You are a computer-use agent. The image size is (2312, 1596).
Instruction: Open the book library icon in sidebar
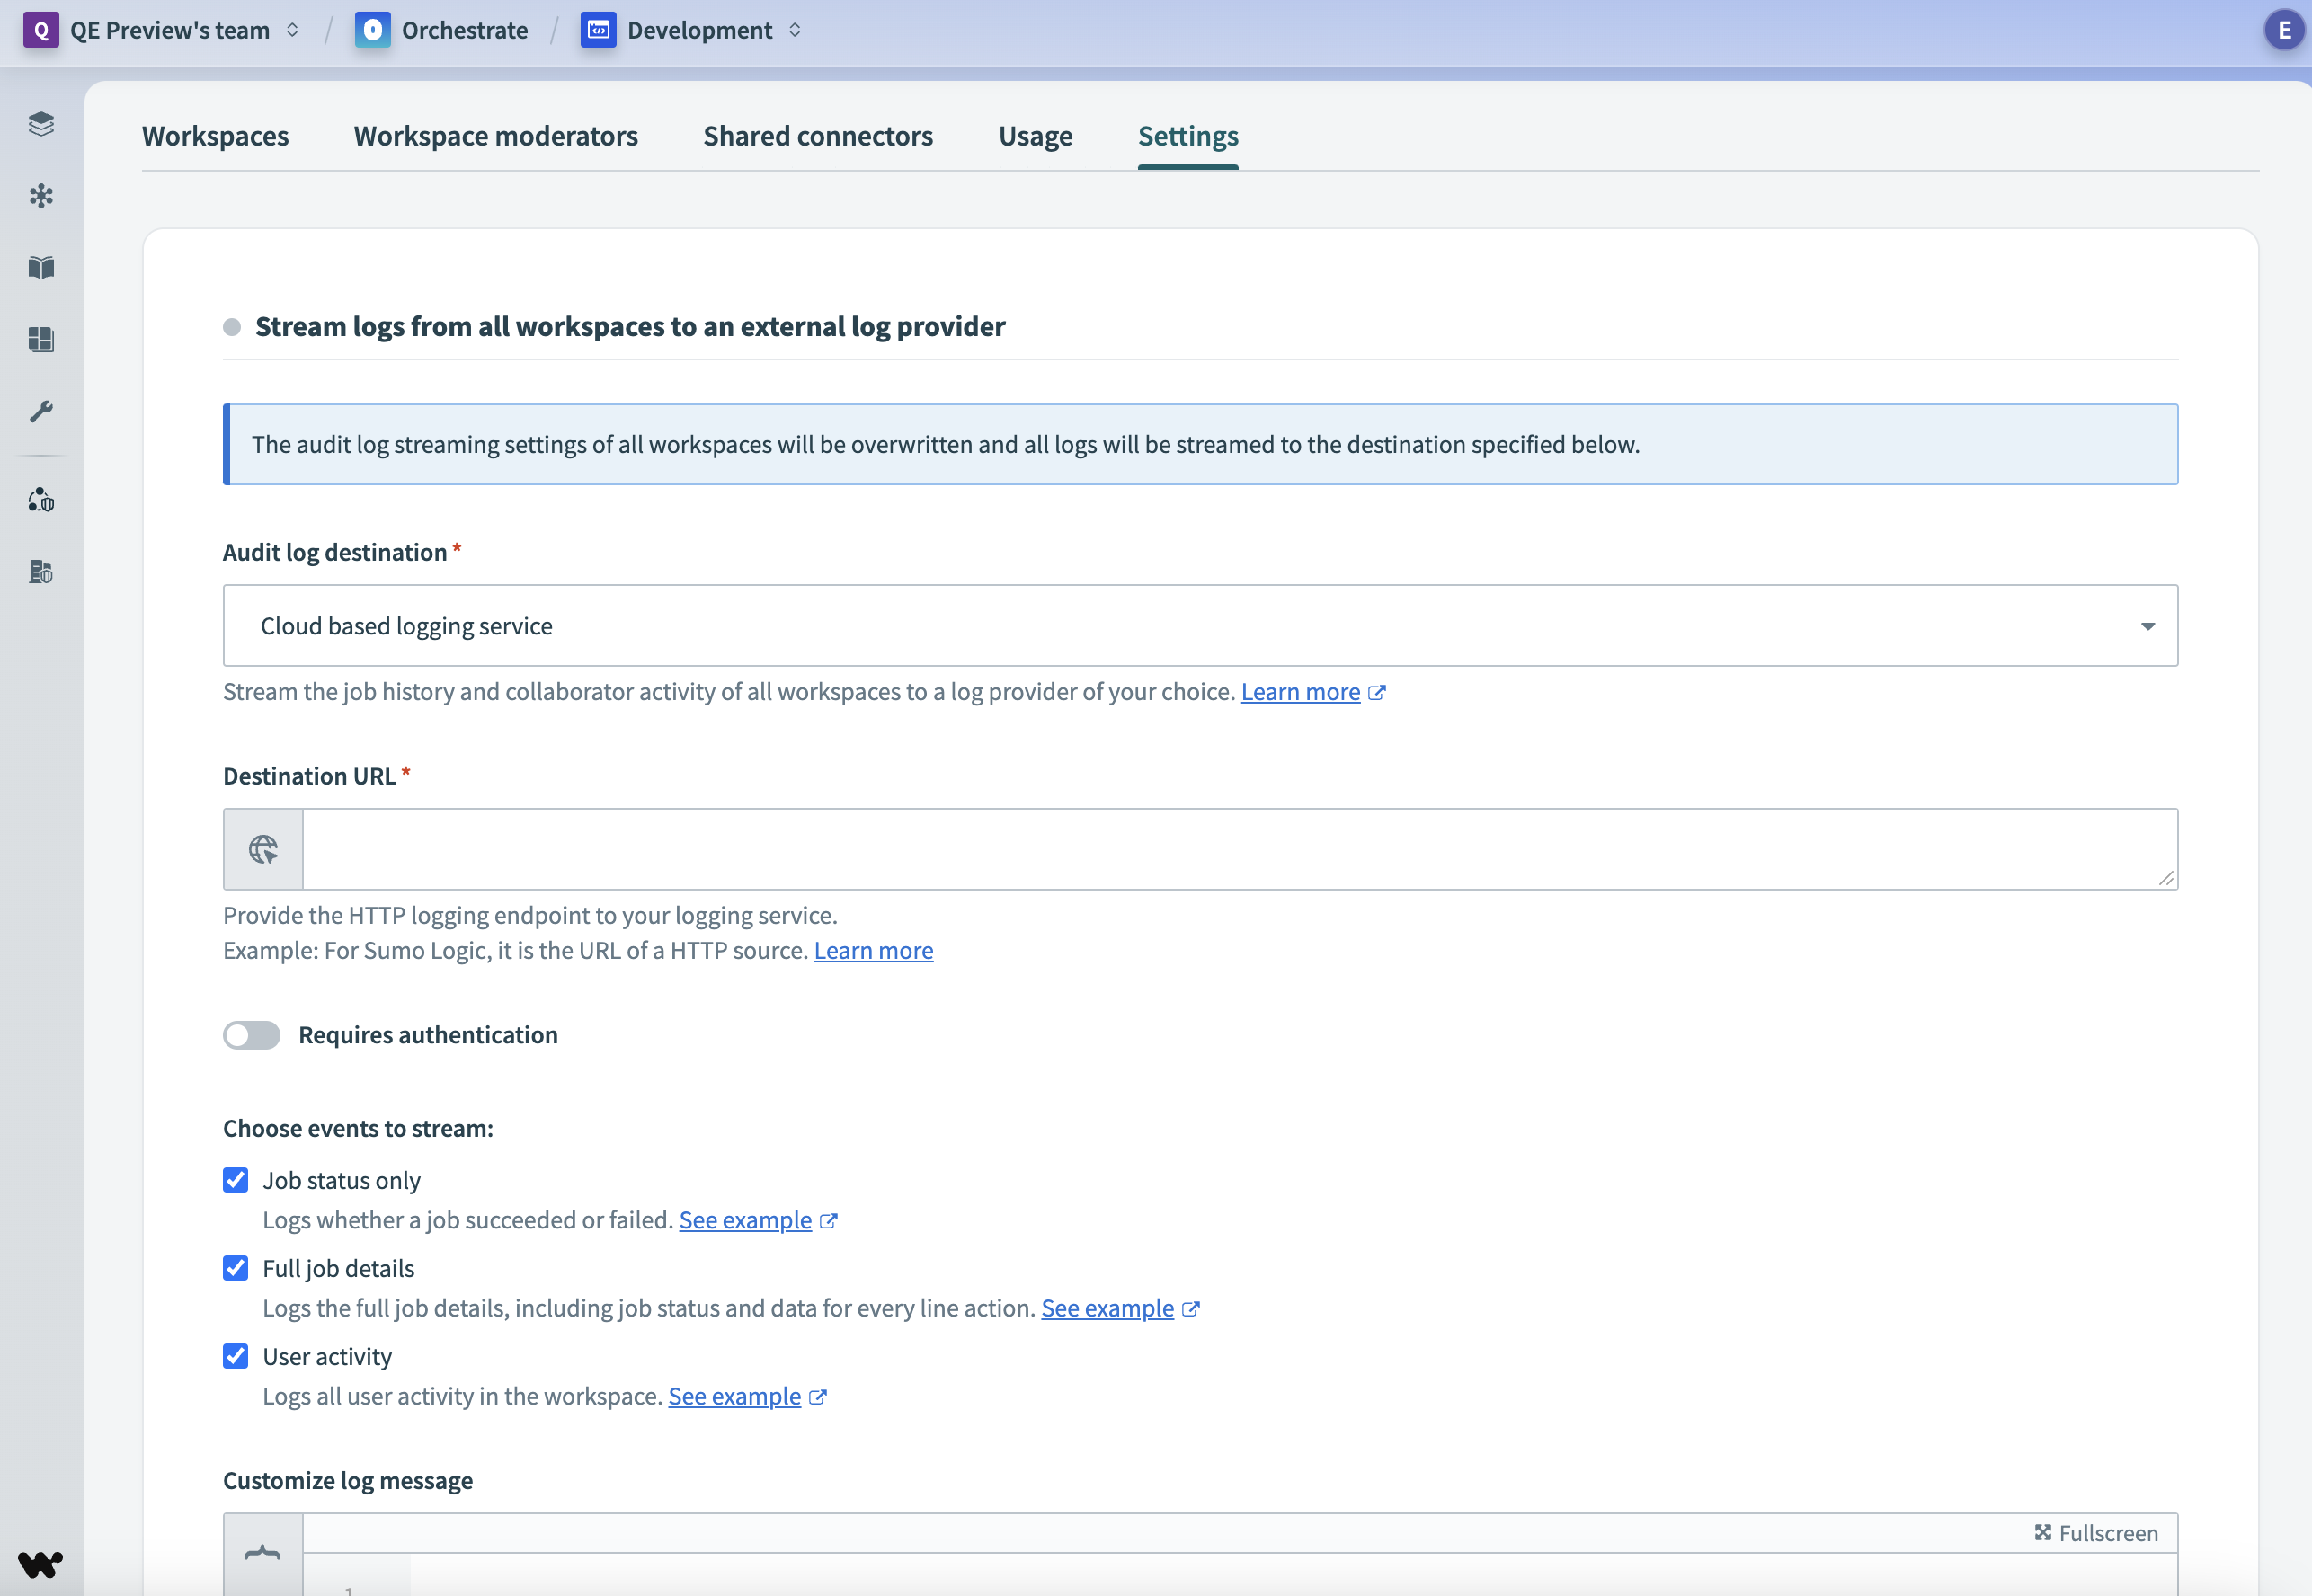[x=41, y=267]
